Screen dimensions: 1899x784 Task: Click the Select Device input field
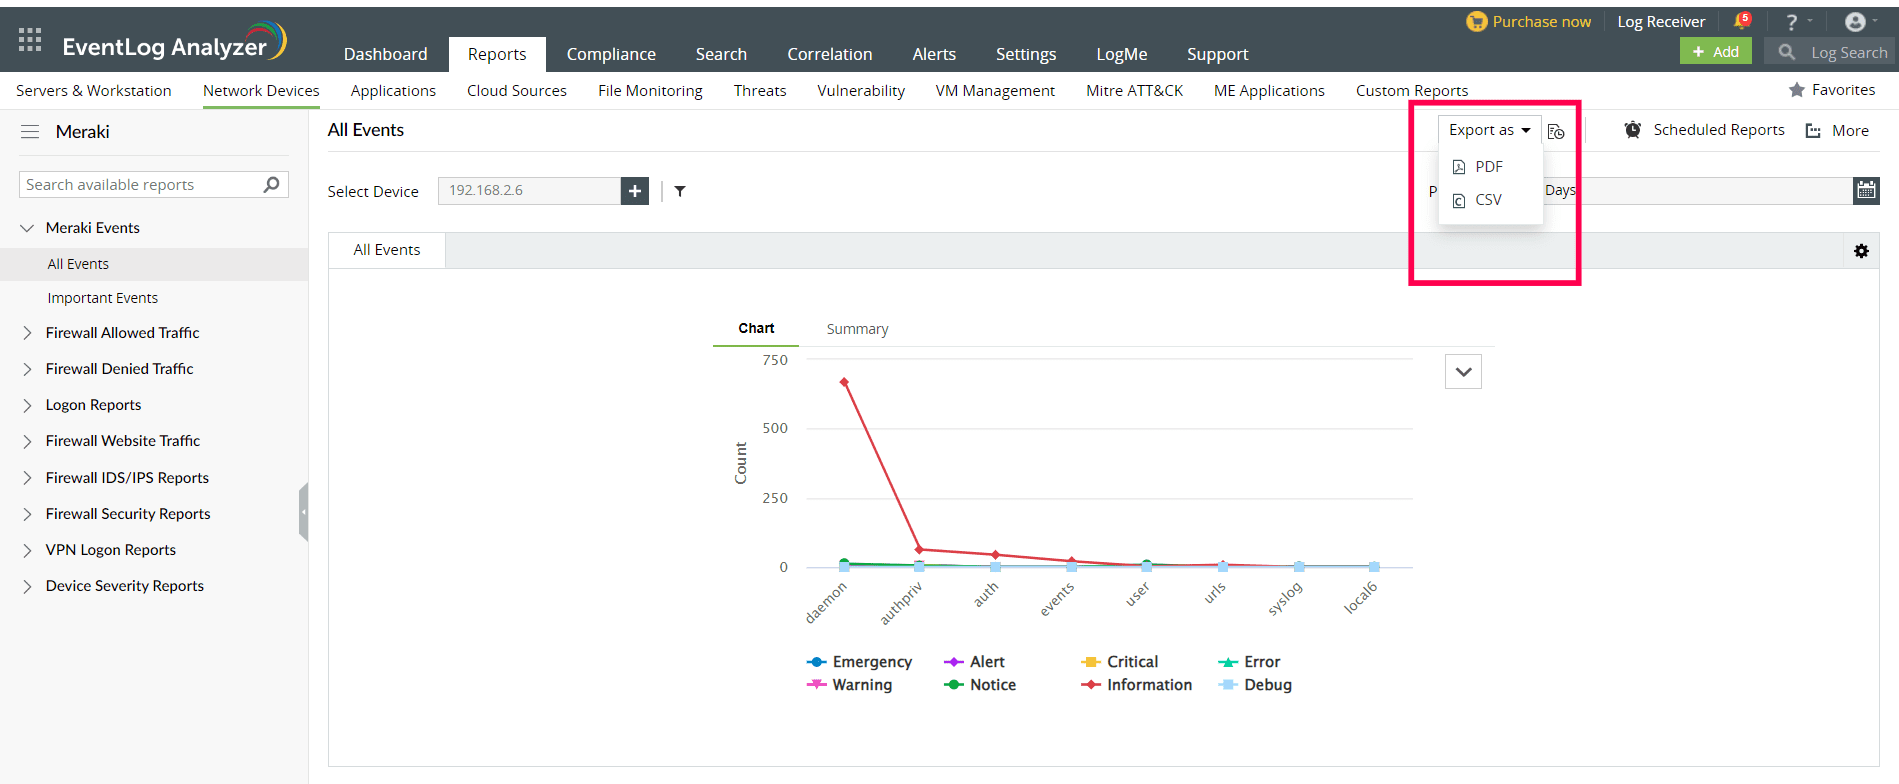point(529,191)
